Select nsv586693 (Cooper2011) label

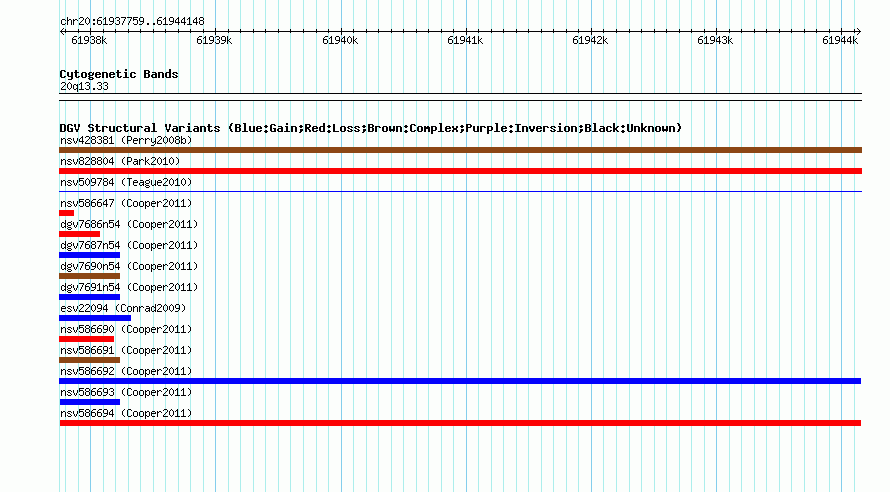pyautogui.click(x=126, y=392)
